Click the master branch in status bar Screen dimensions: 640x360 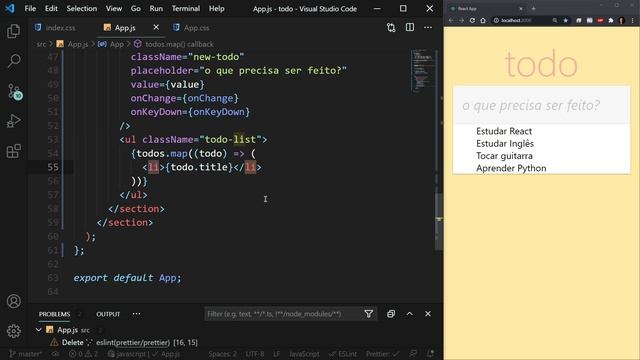pos(26,354)
